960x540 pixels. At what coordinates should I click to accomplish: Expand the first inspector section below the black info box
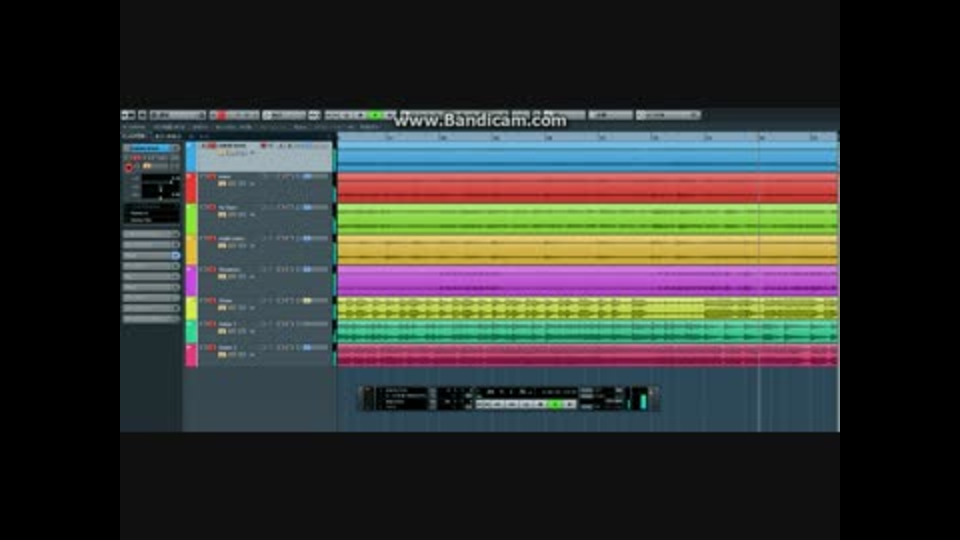pyautogui.click(x=151, y=234)
